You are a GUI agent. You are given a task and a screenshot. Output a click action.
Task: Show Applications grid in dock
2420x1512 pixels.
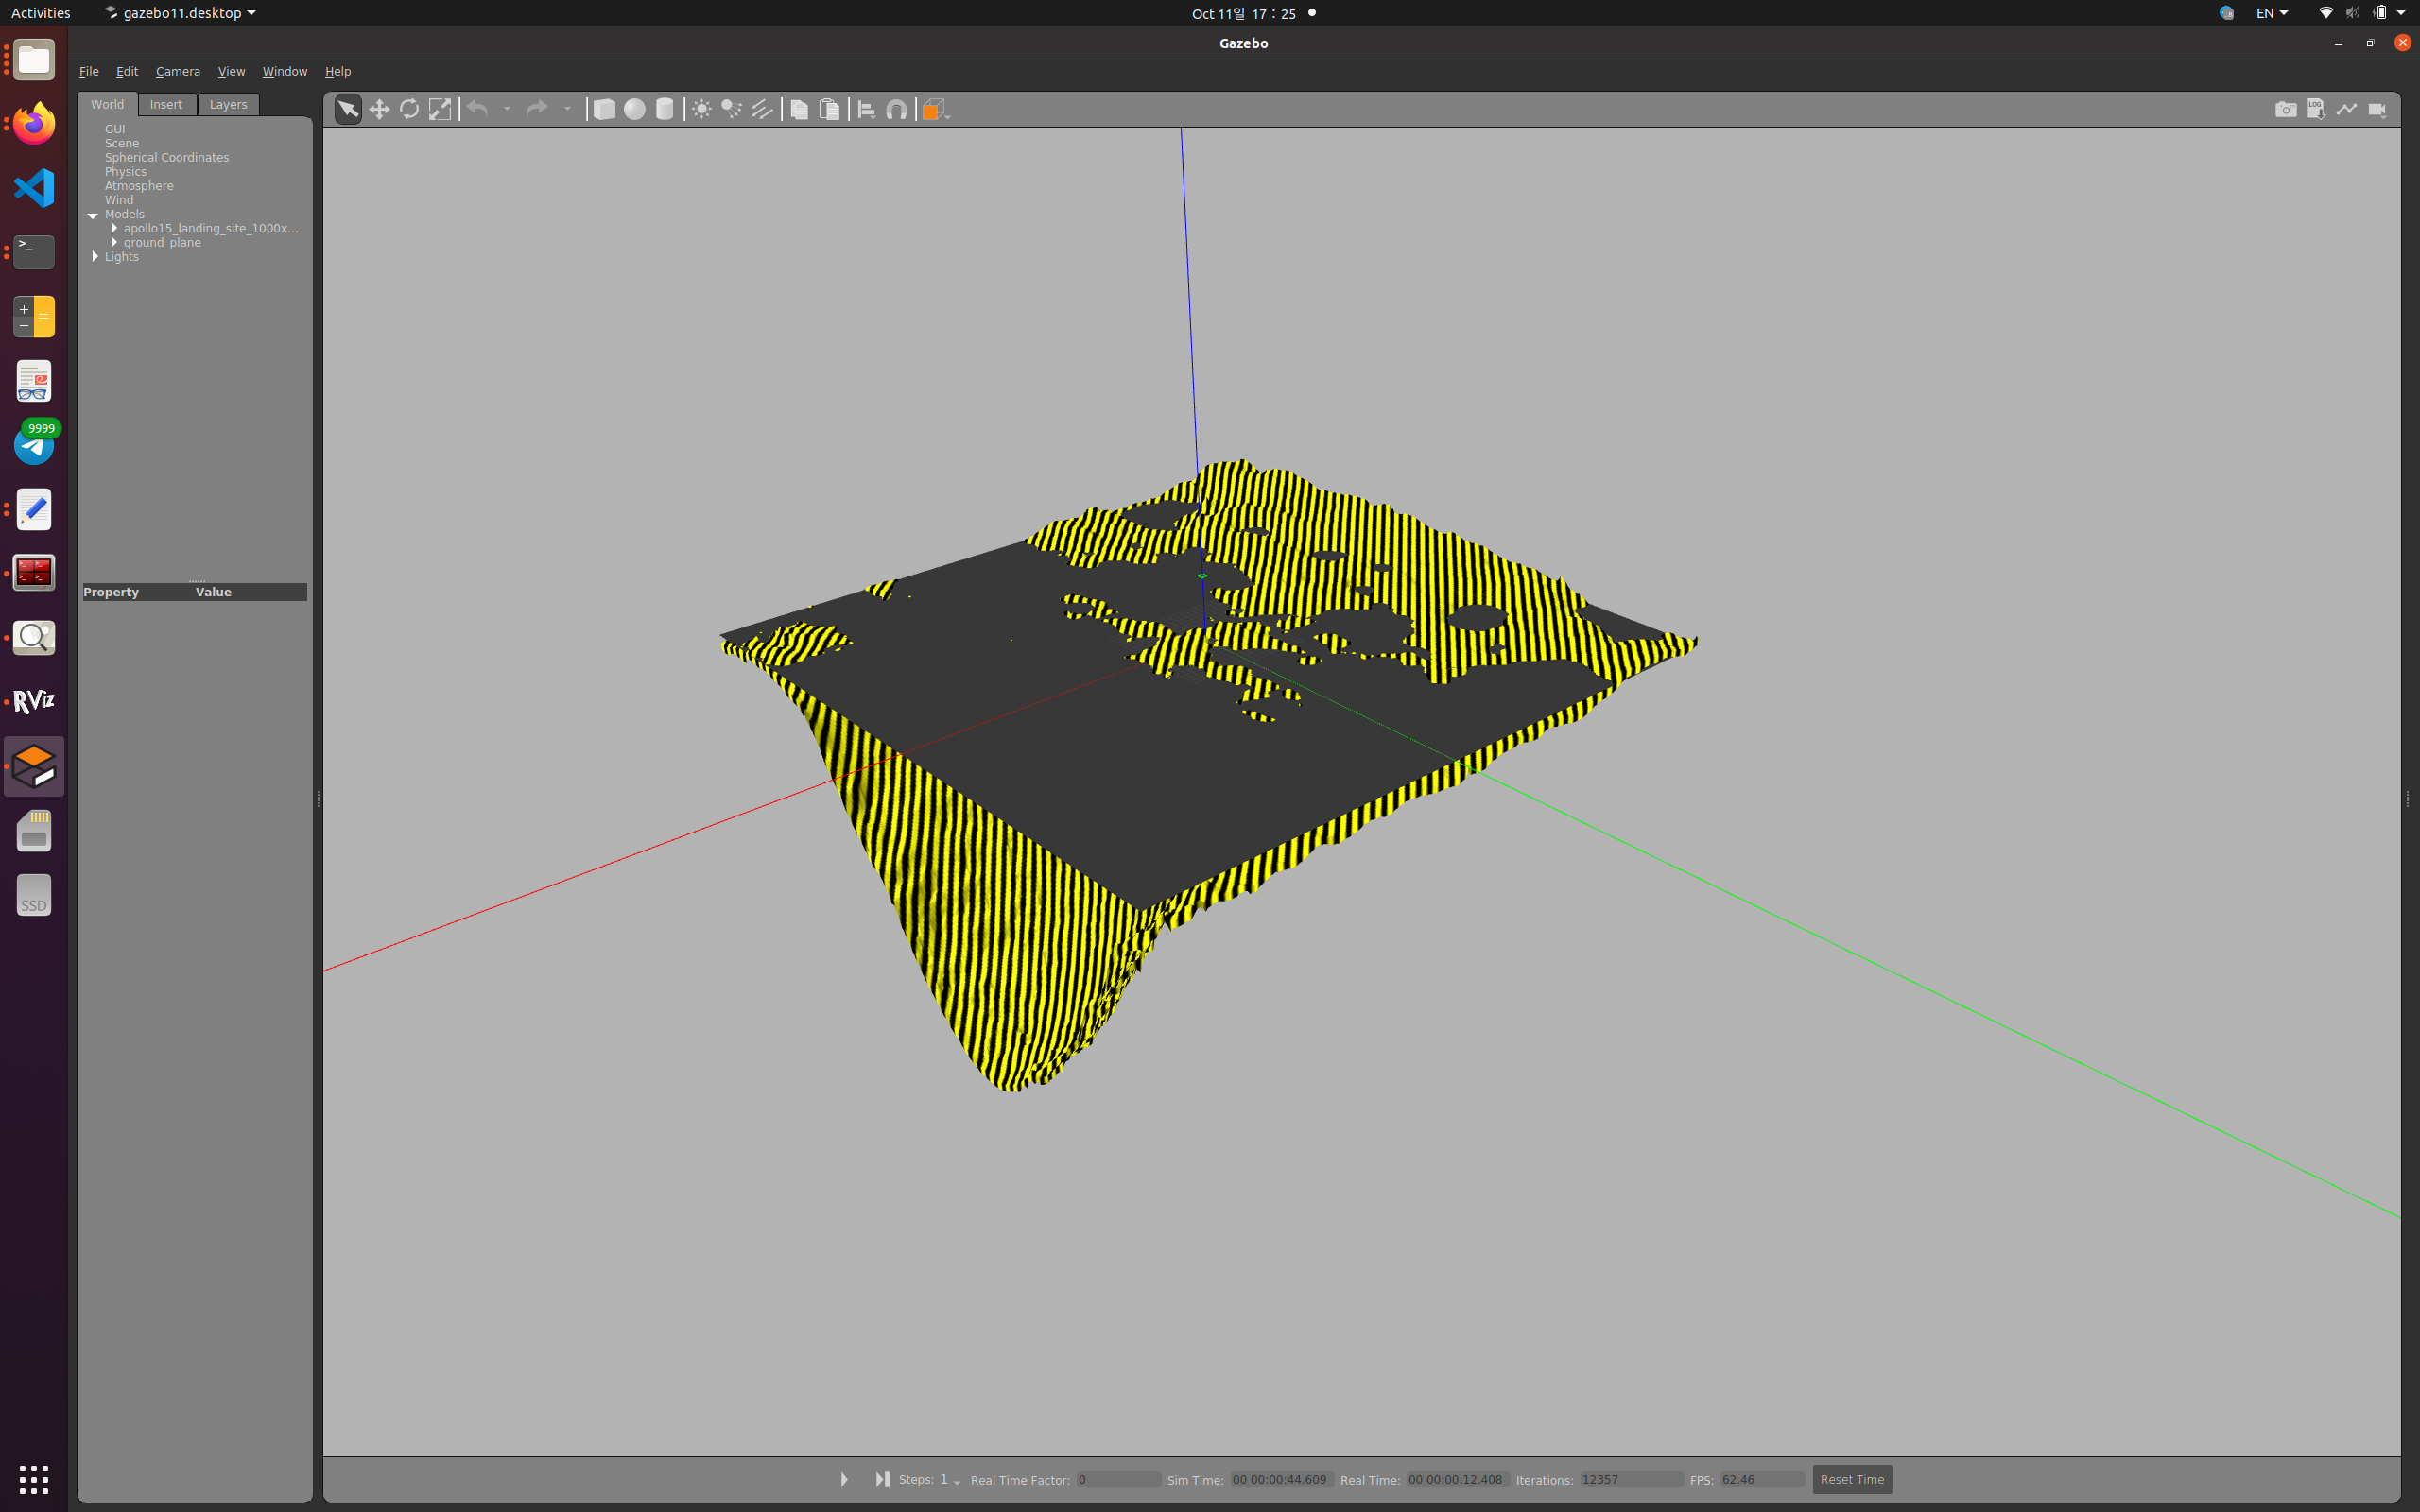pos(34,1479)
